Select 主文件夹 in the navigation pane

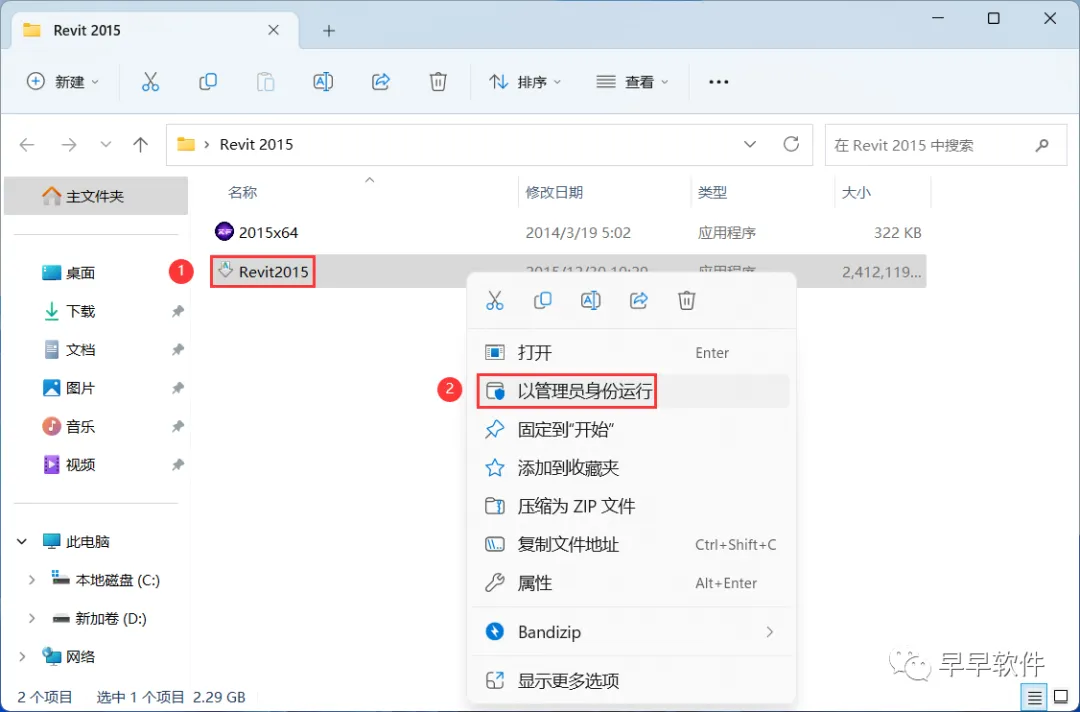(96, 196)
